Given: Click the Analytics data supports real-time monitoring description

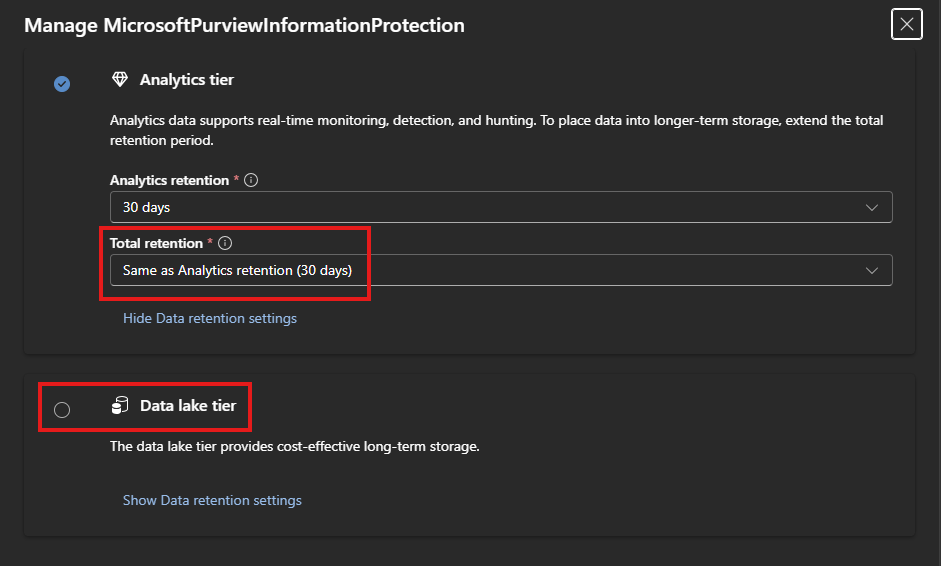Looking at the screenshot, I should click(496, 130).
